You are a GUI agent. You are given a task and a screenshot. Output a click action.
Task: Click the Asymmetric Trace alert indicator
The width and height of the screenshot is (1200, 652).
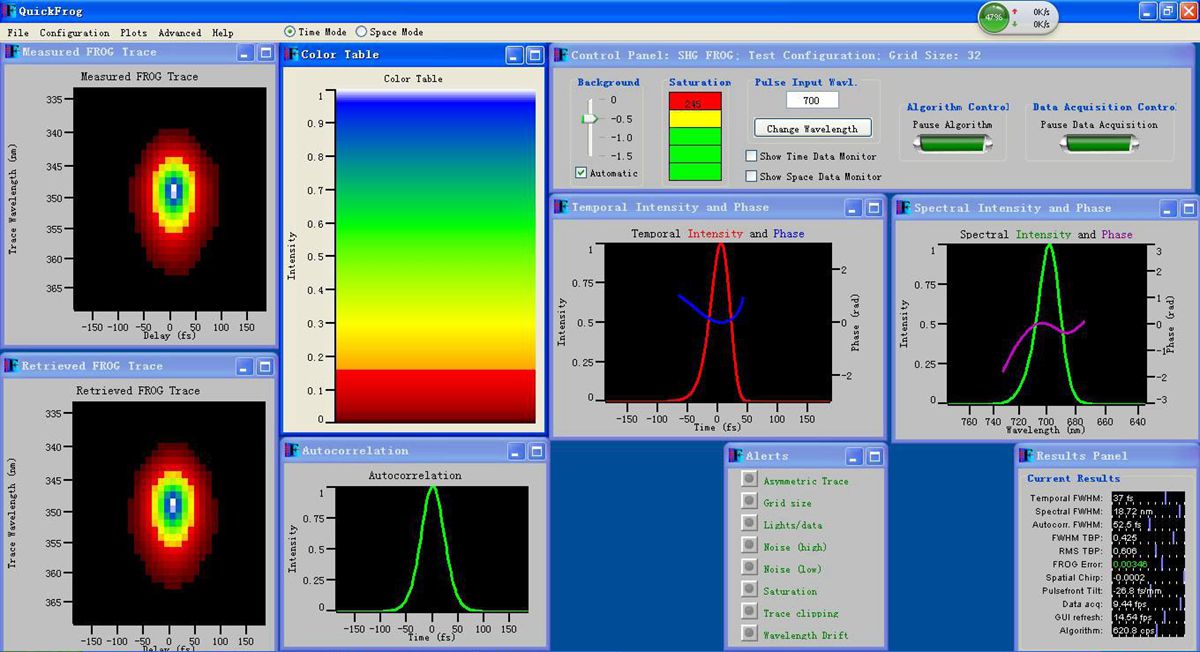[x=748, y=479]
